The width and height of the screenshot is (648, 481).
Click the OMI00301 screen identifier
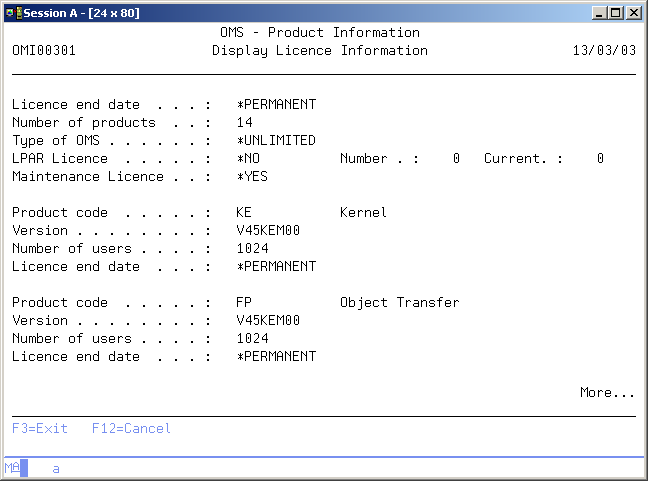tap(43, 51)
